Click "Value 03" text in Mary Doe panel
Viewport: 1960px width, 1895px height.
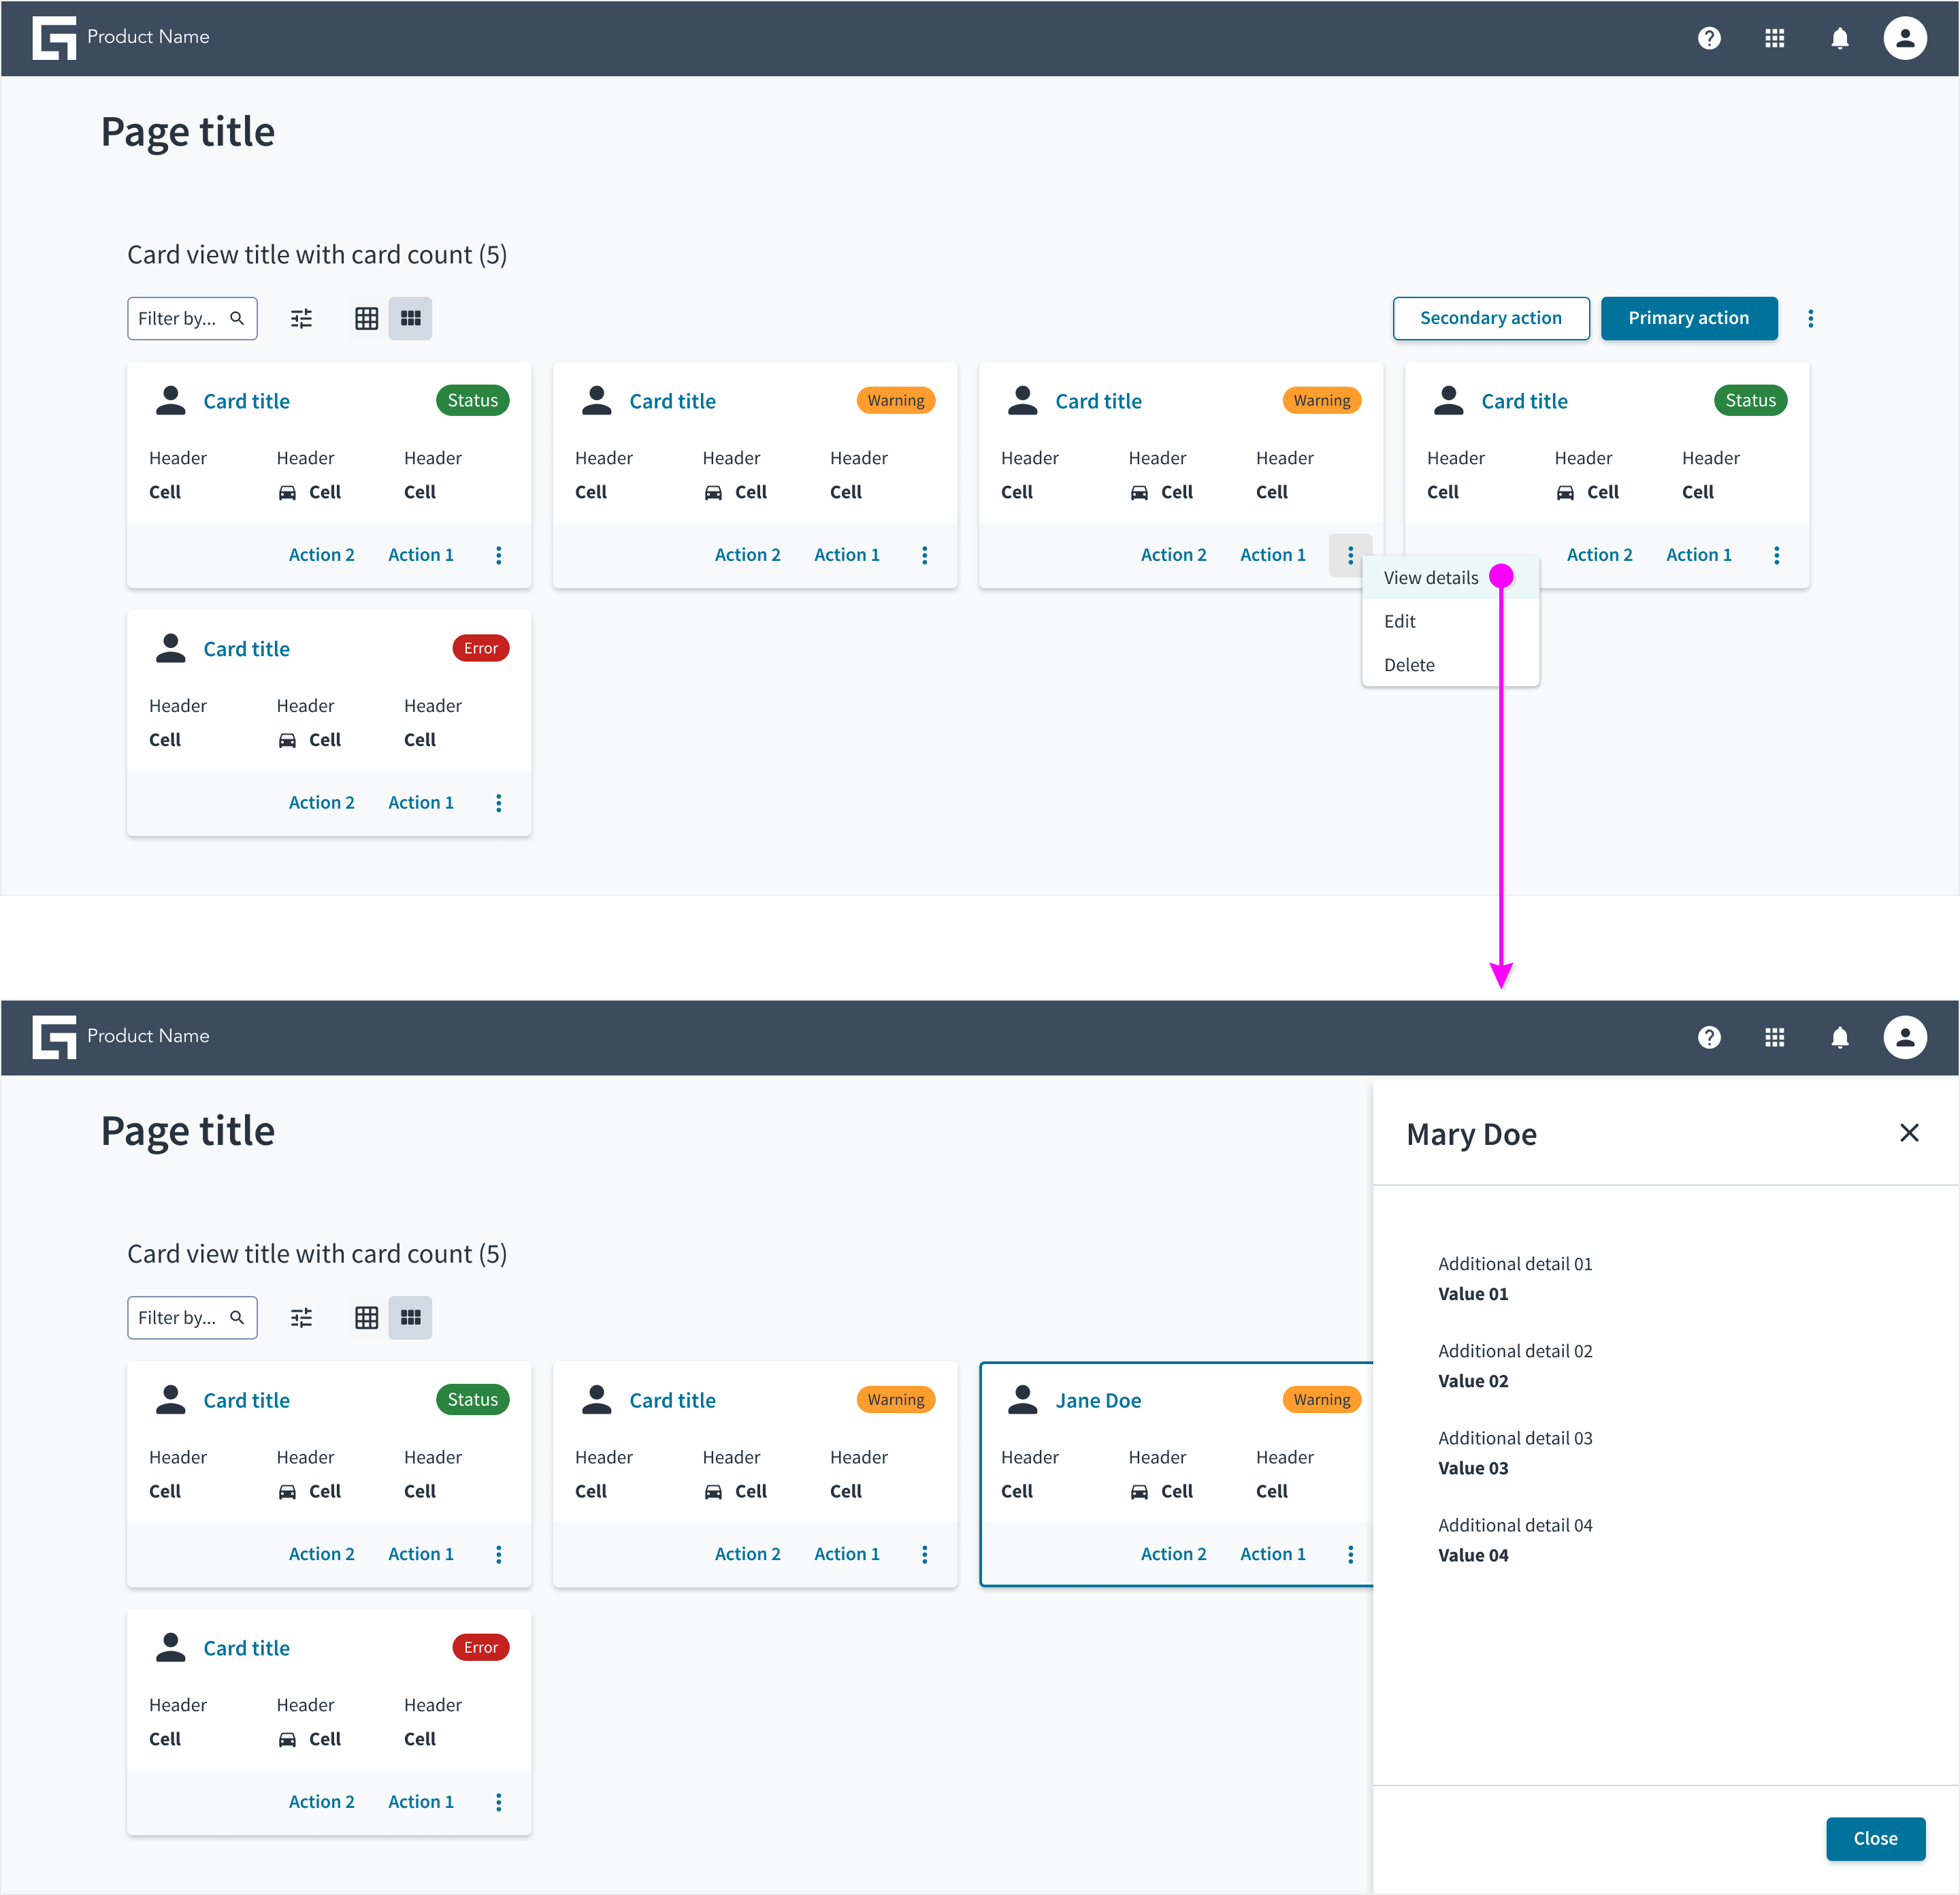(1472, 1468)
